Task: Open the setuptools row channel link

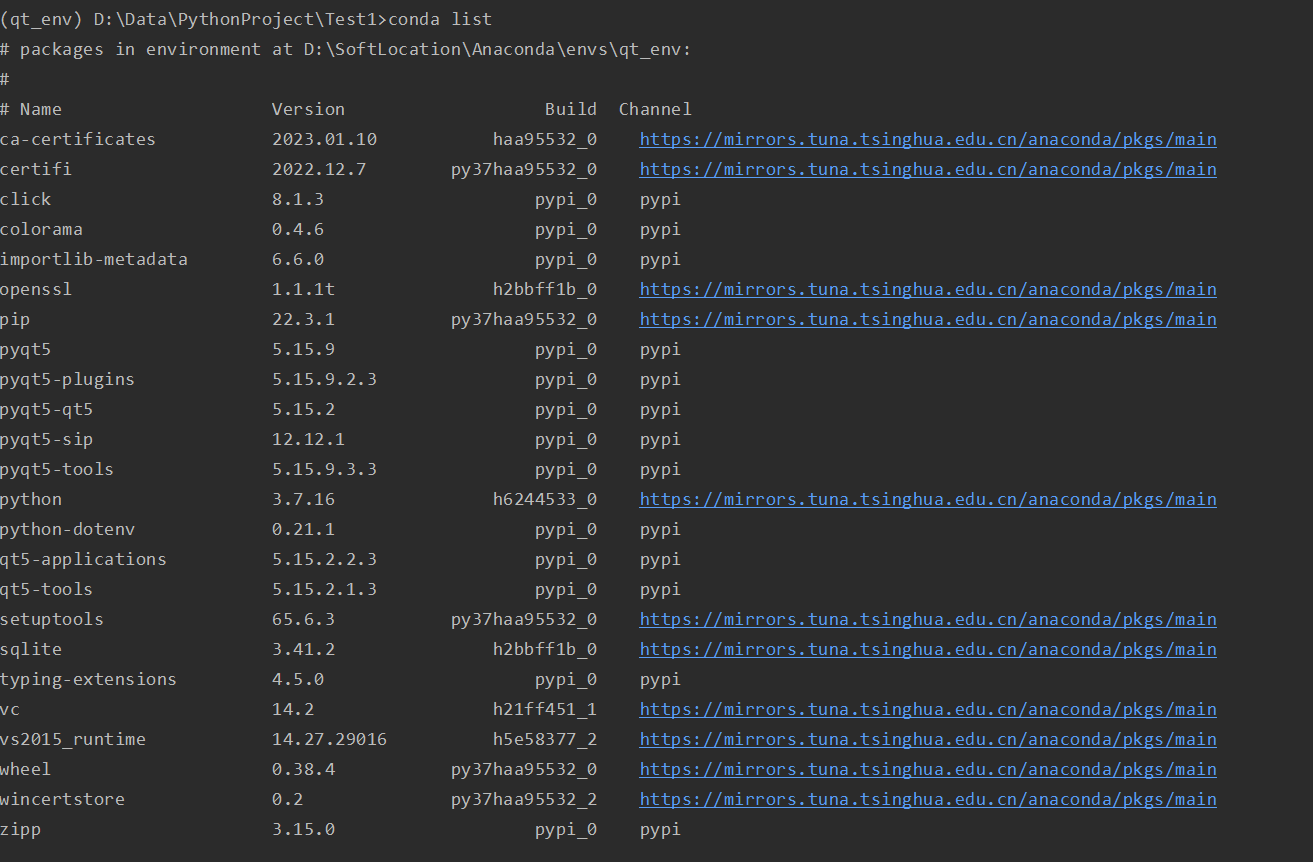Action: tap(928, 619)
